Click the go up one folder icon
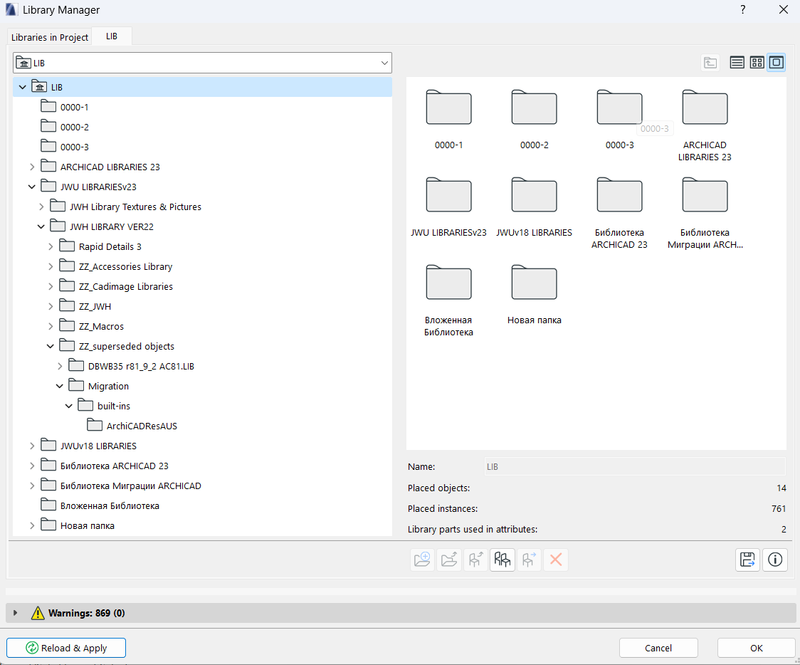The image size is (800, 665). click(x=710, y=63)
